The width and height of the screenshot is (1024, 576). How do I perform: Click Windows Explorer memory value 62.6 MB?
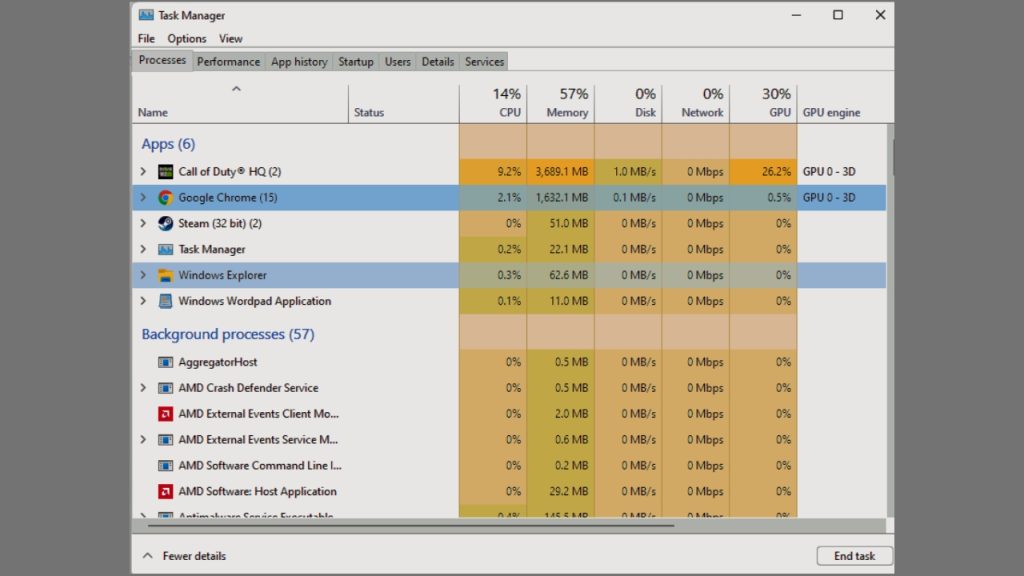point(568,276)
